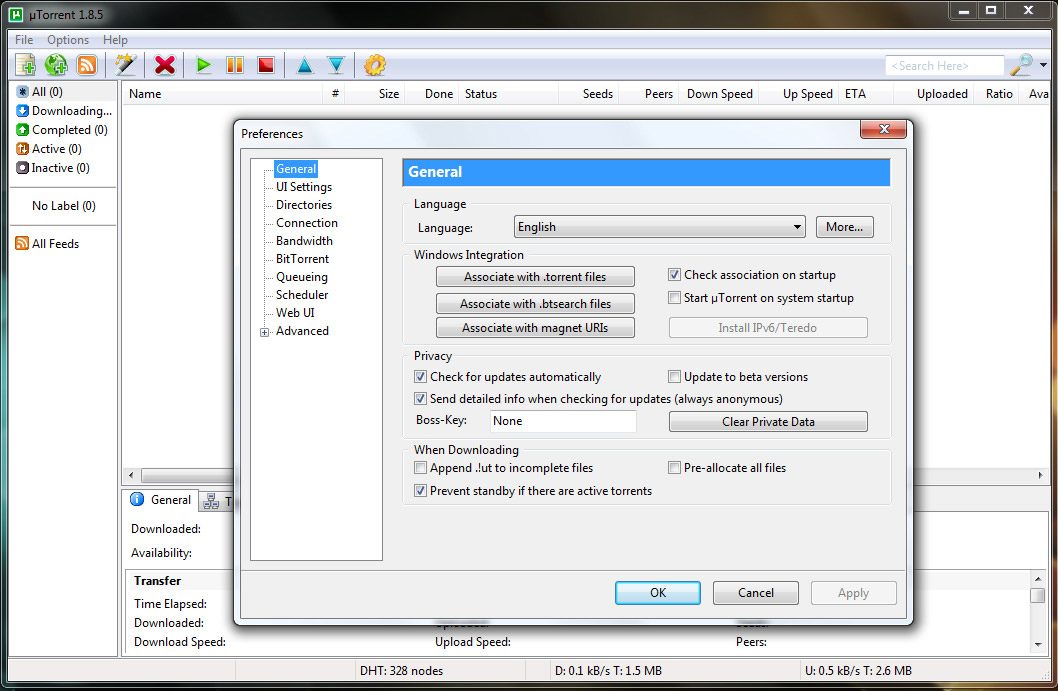Select the Active (0) category
Image resolution: width=1058 pixels, height=691 pixels.
[49, 148]
